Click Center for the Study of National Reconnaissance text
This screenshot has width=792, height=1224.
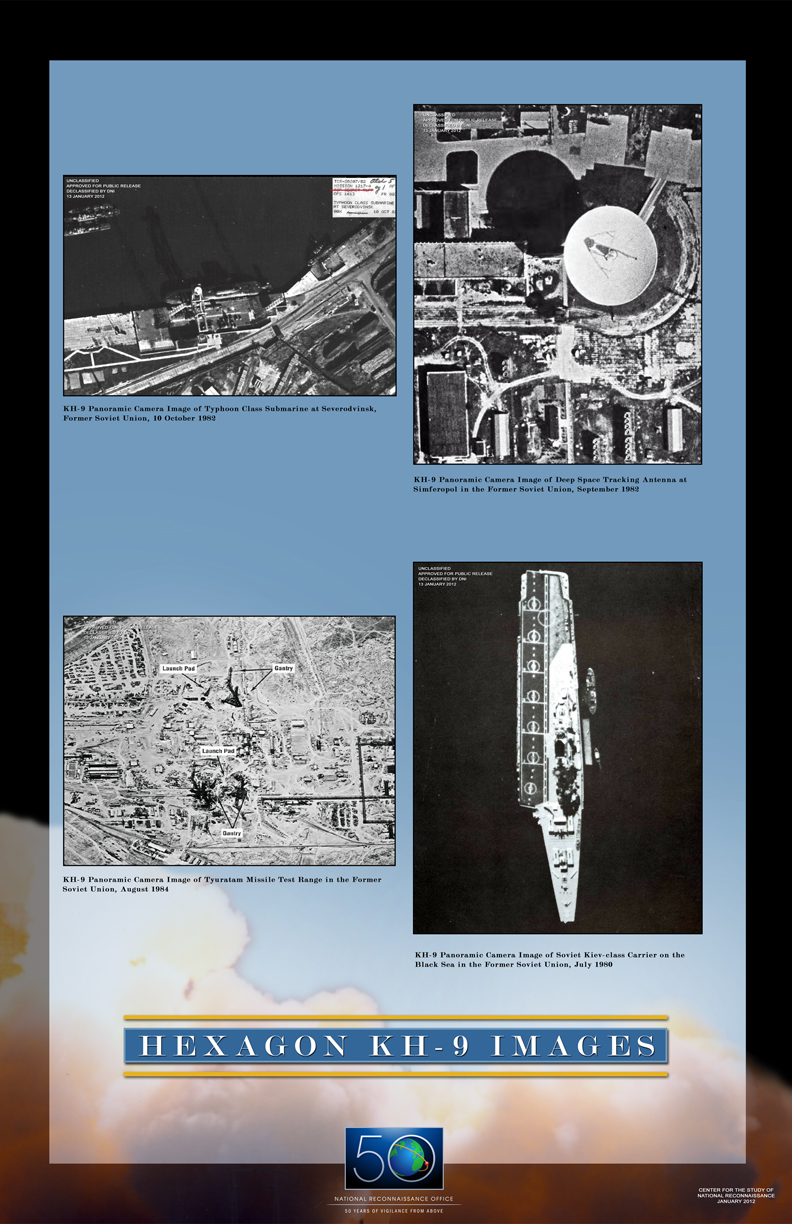735,1195
